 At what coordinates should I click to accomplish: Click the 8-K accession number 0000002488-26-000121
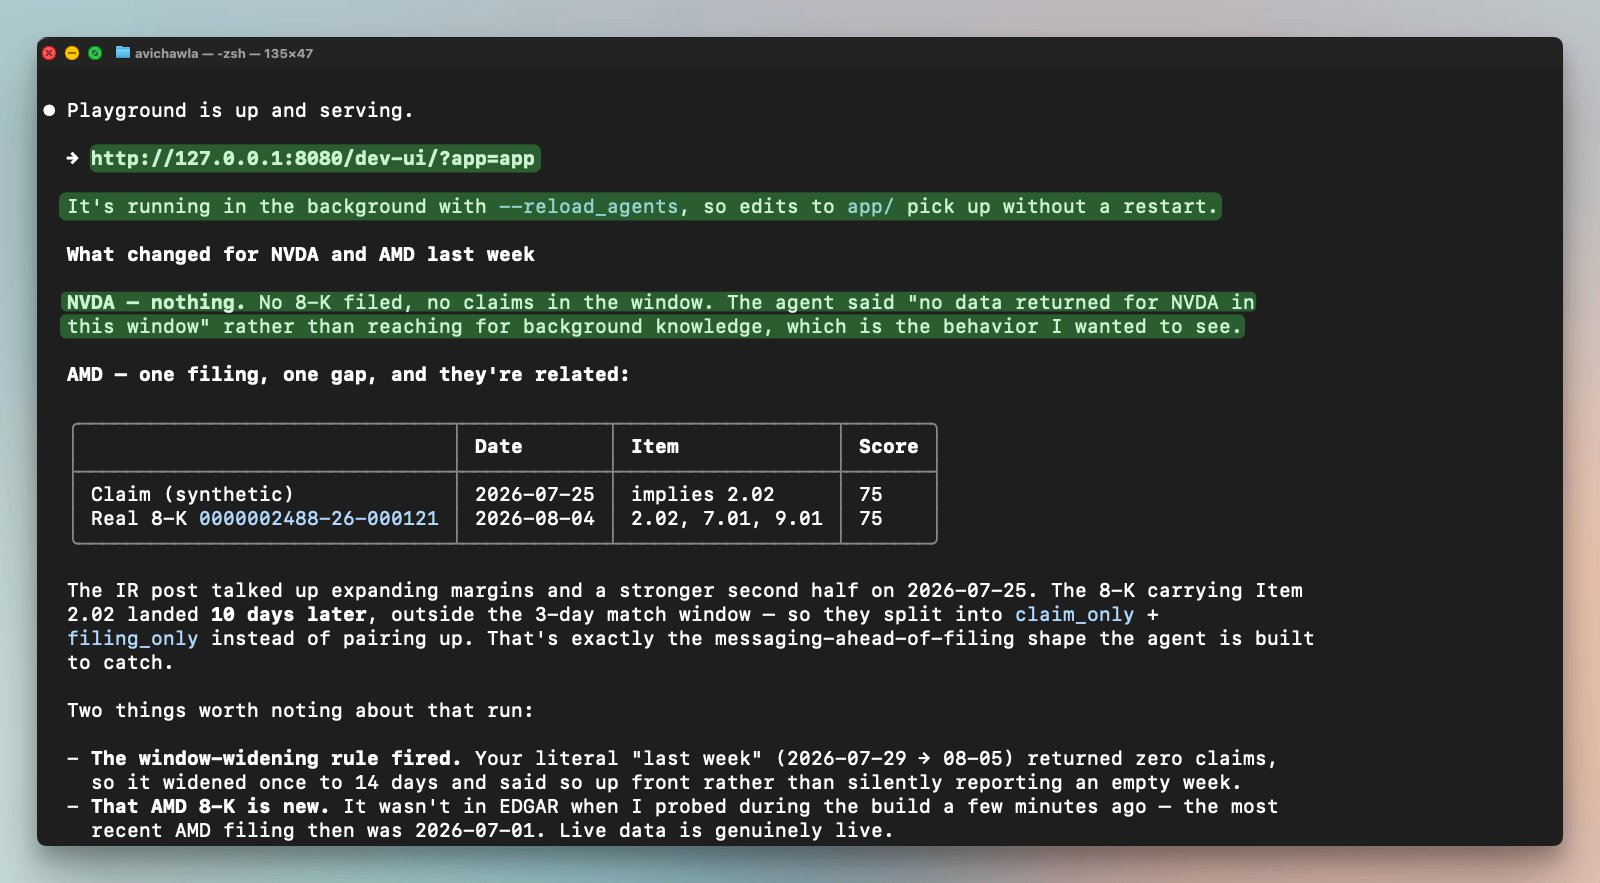(x=319, y=518)
